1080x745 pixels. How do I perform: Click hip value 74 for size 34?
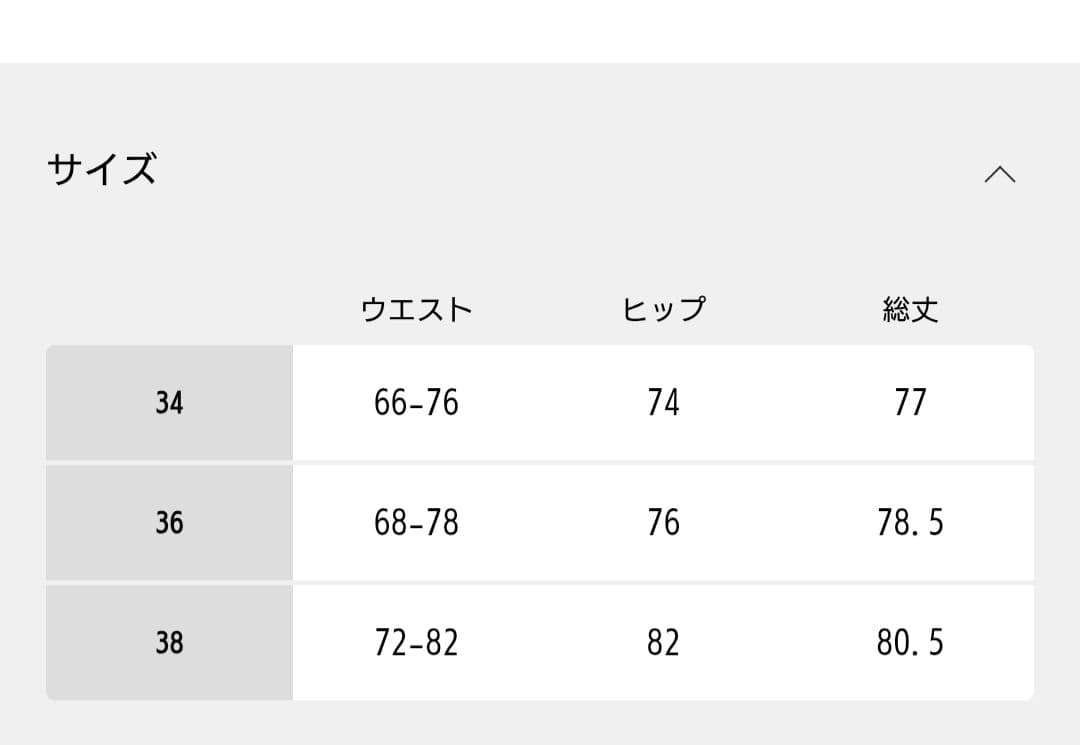click(663, 403)
